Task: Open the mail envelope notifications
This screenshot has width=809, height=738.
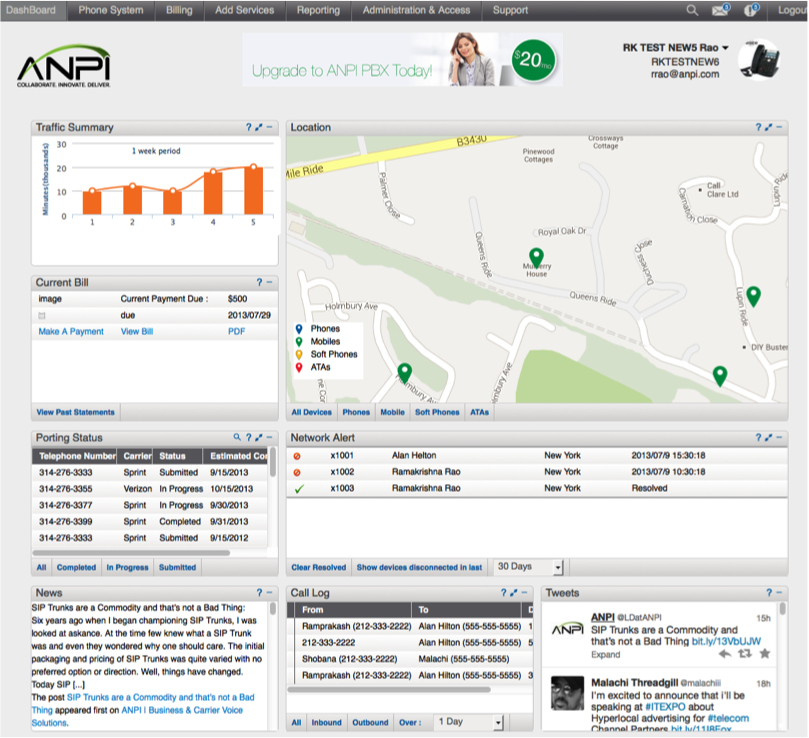Action: [719, 10]
